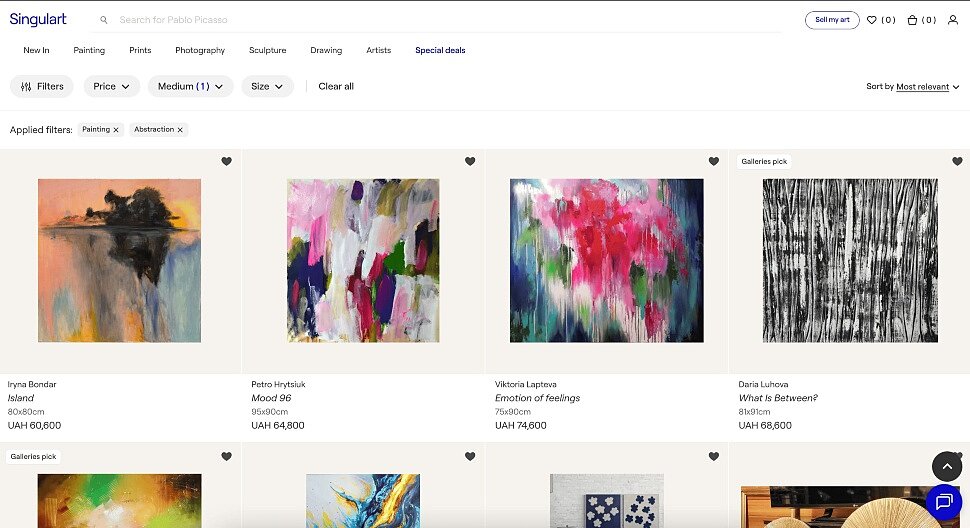Click the Clear all filters link
970x528 pixels.
pos(336,87)
